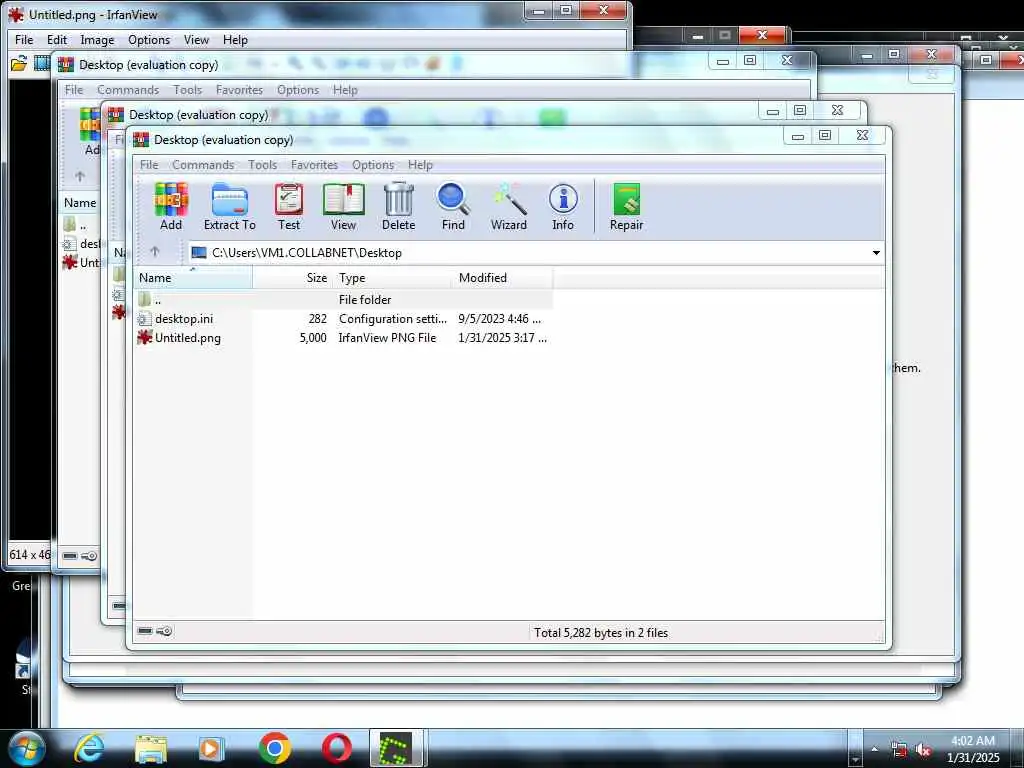
Task: Click the 5,000 size value of Untitled.png
Action: pos(313,338)
